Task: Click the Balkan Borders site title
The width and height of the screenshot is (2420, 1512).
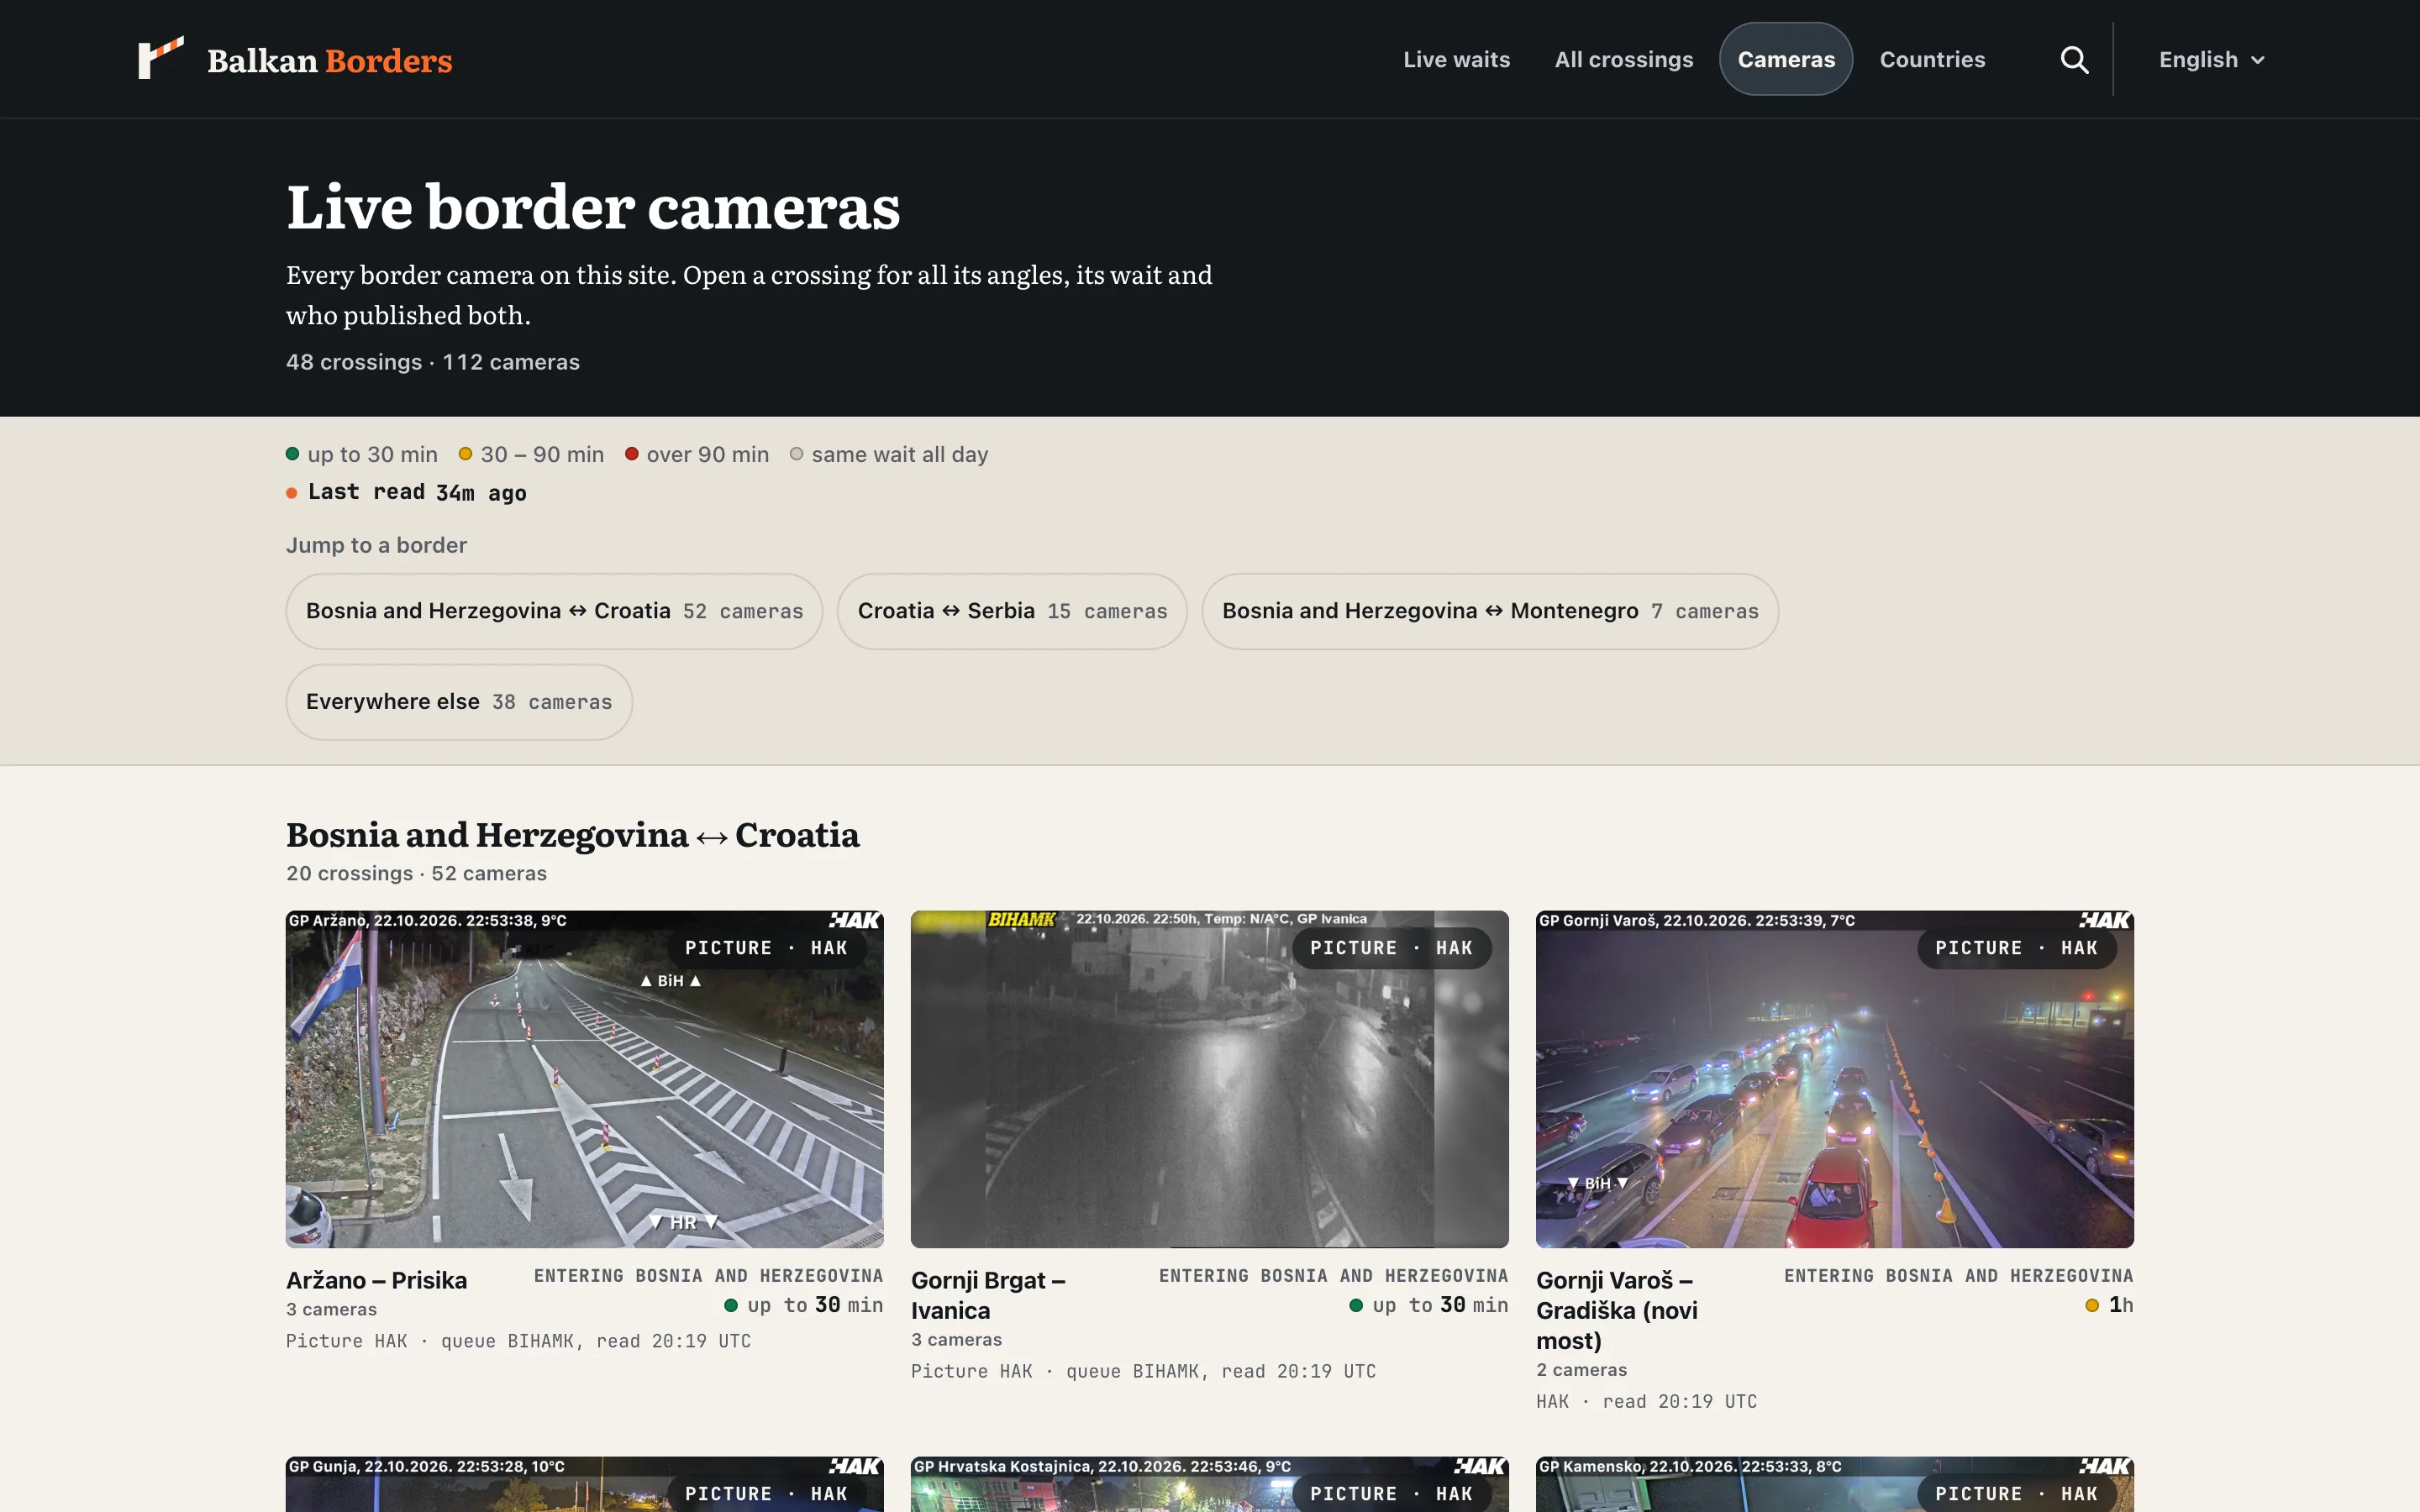Action: (x=330, y=61)
